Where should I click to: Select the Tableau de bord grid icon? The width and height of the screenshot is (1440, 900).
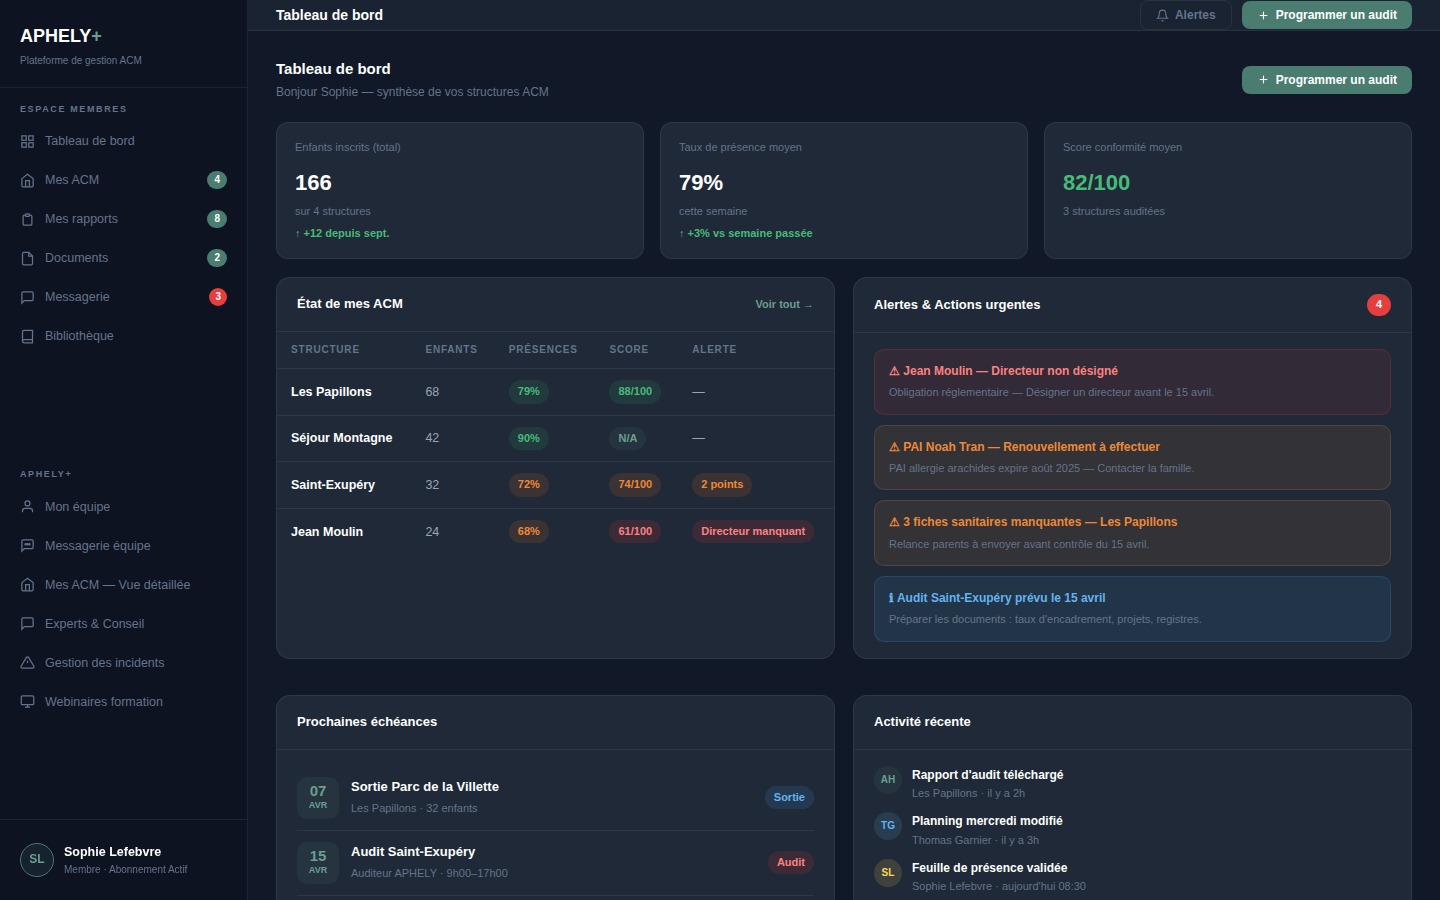27,141
